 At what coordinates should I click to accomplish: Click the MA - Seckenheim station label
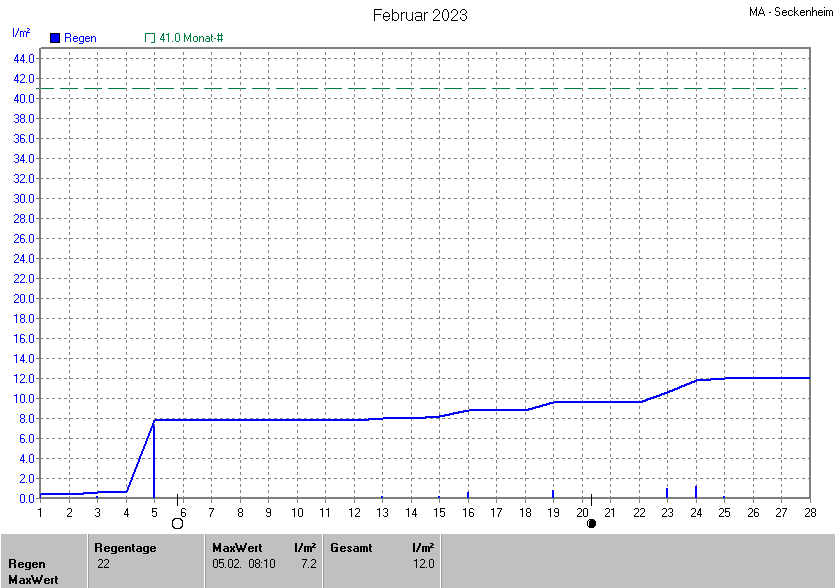coord(789,12)
